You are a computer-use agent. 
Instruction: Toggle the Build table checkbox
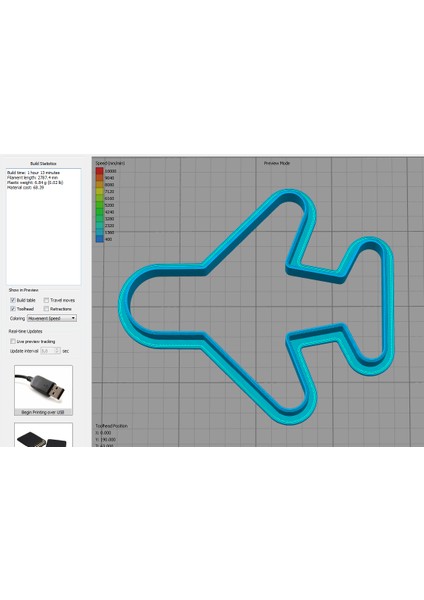coord(13,300)
